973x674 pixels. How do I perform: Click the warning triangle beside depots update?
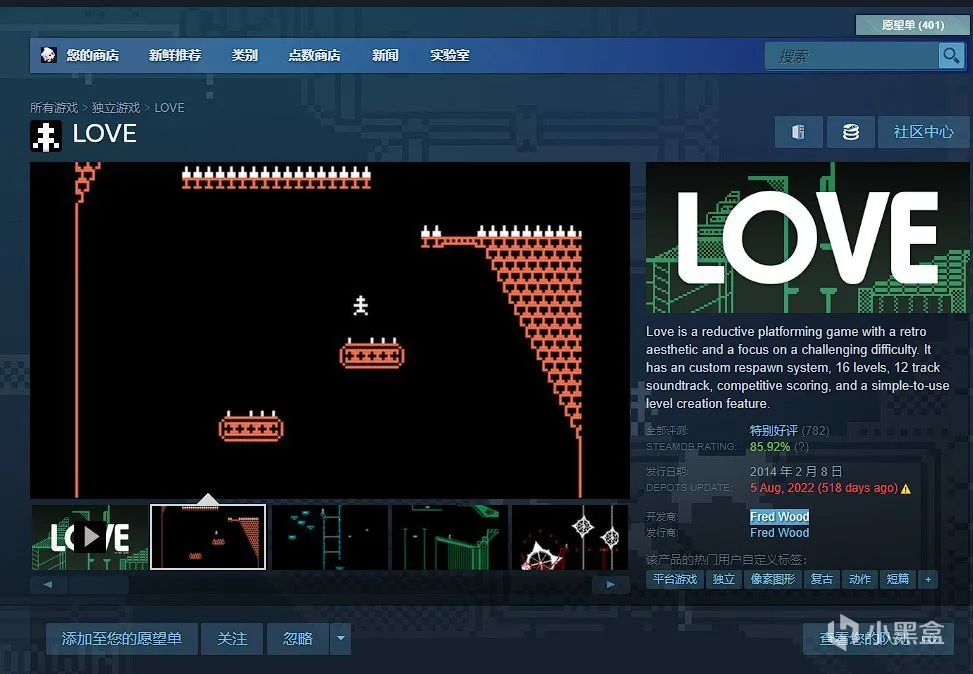click(x=906, y=488)
